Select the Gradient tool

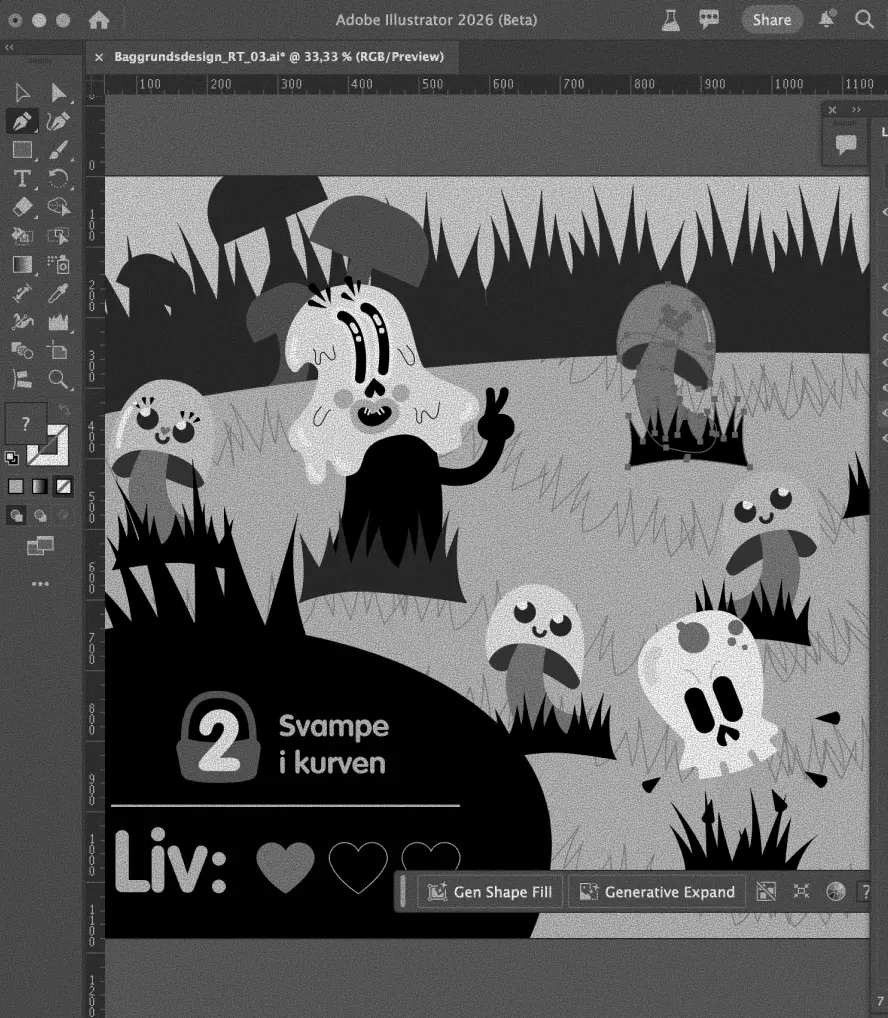click(x=22, y=264)
